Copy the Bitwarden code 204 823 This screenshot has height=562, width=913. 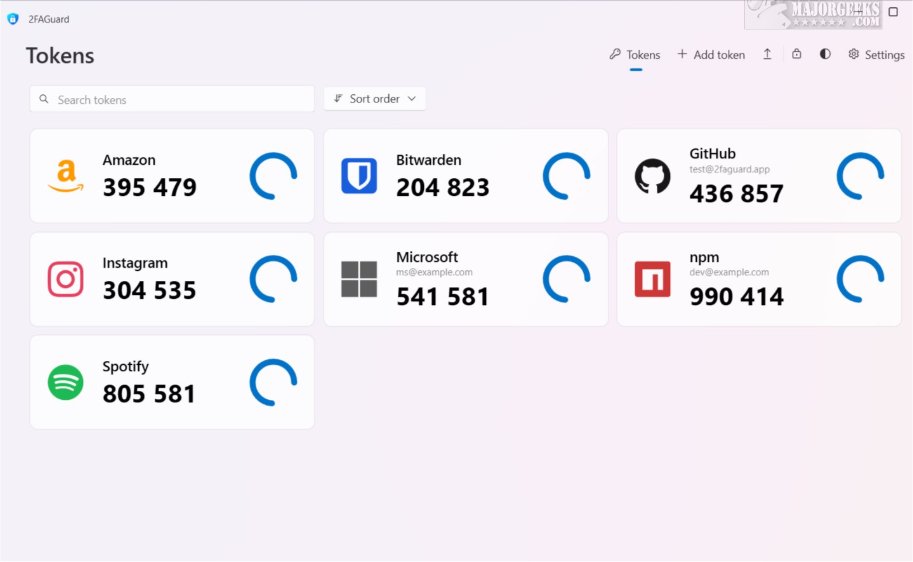(443, 188)
